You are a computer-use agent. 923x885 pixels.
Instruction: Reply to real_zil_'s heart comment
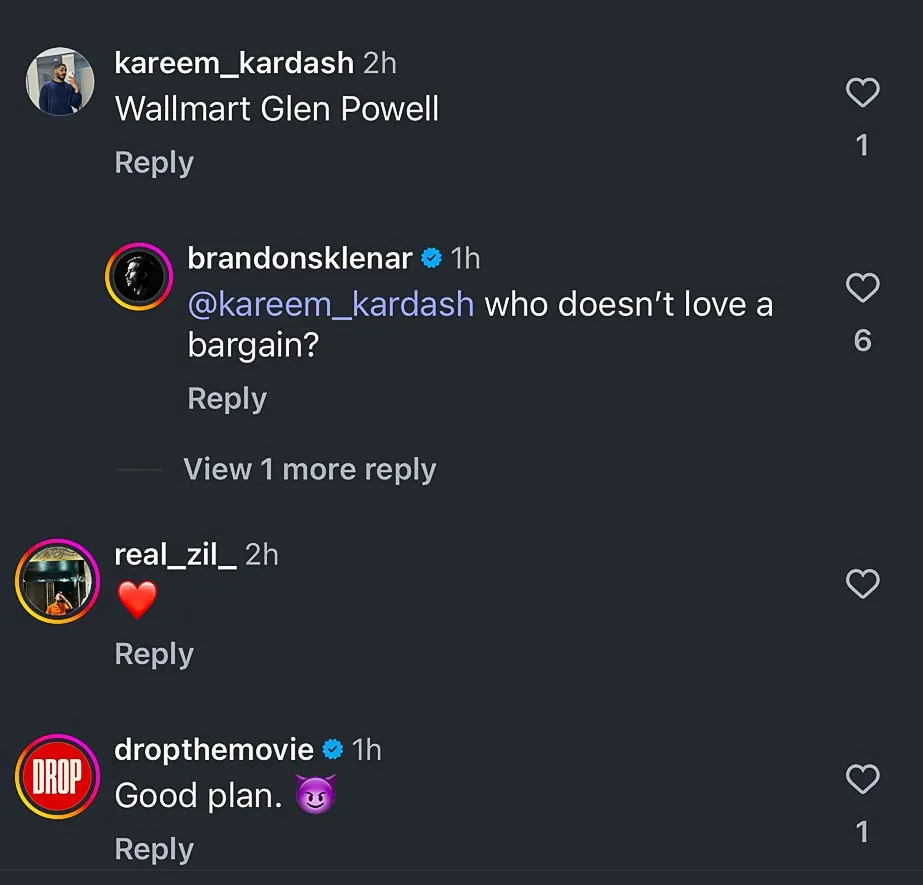click(154, 653)
